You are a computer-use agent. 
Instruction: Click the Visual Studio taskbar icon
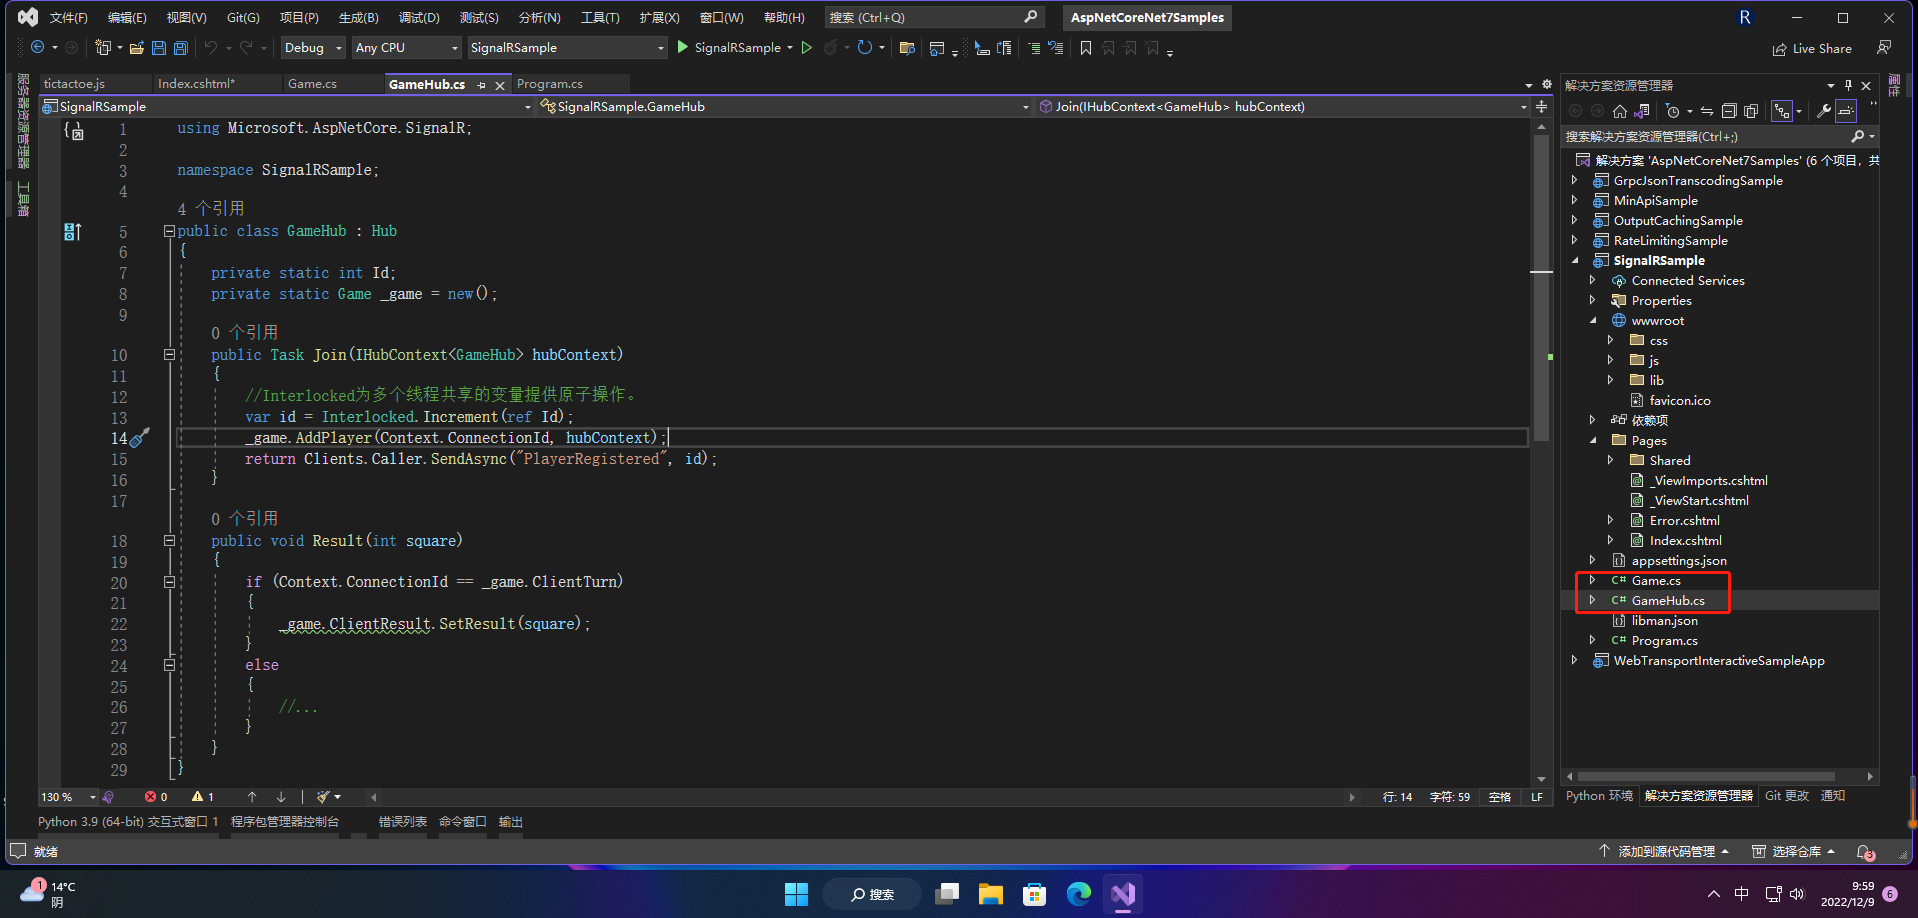click(x=1123, y=894)
